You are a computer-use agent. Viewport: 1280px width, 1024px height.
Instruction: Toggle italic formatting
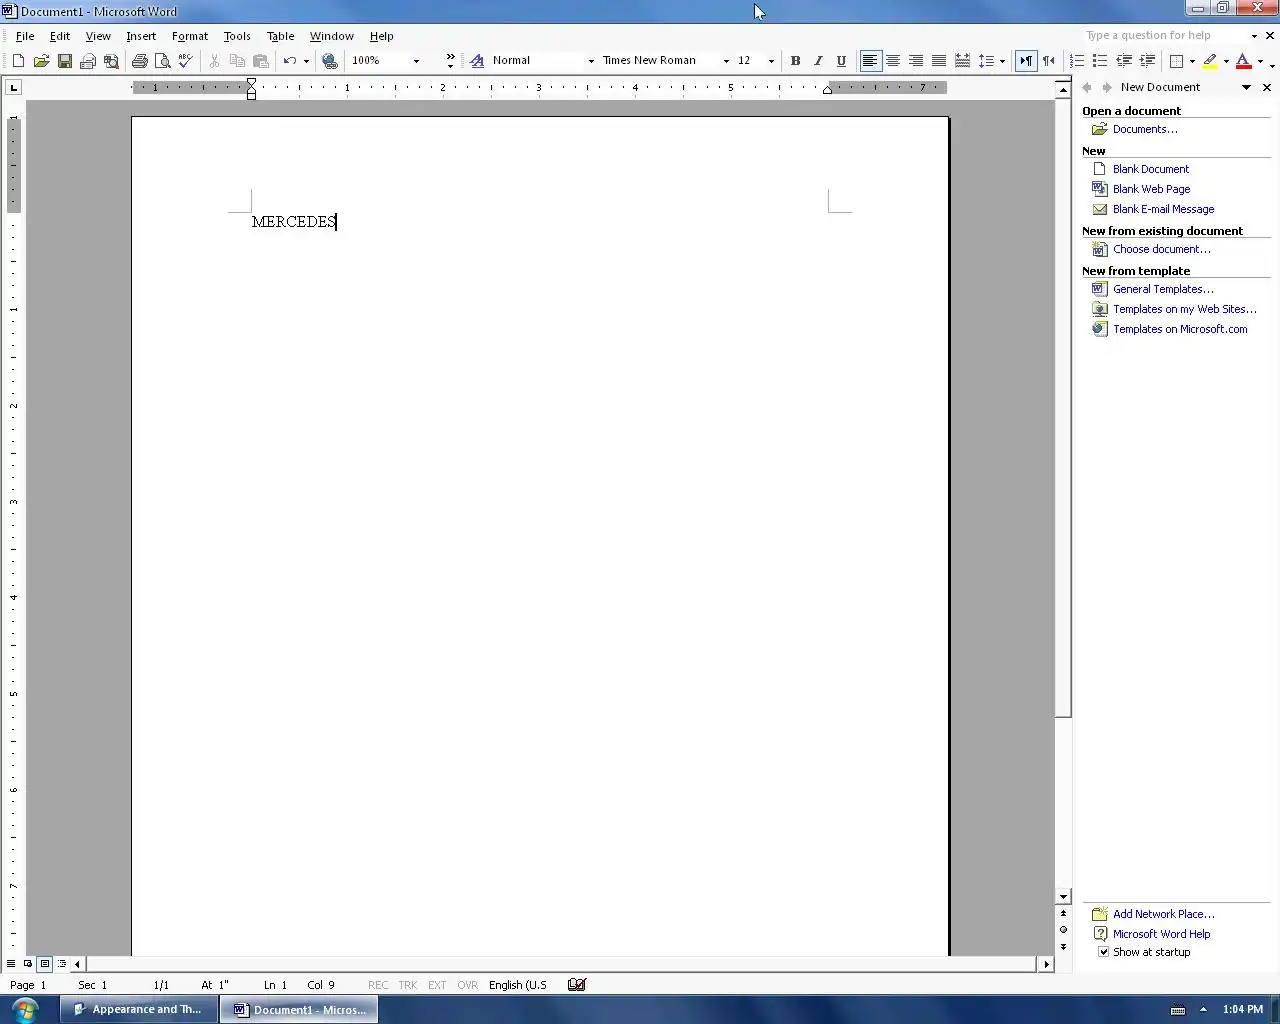818,61
